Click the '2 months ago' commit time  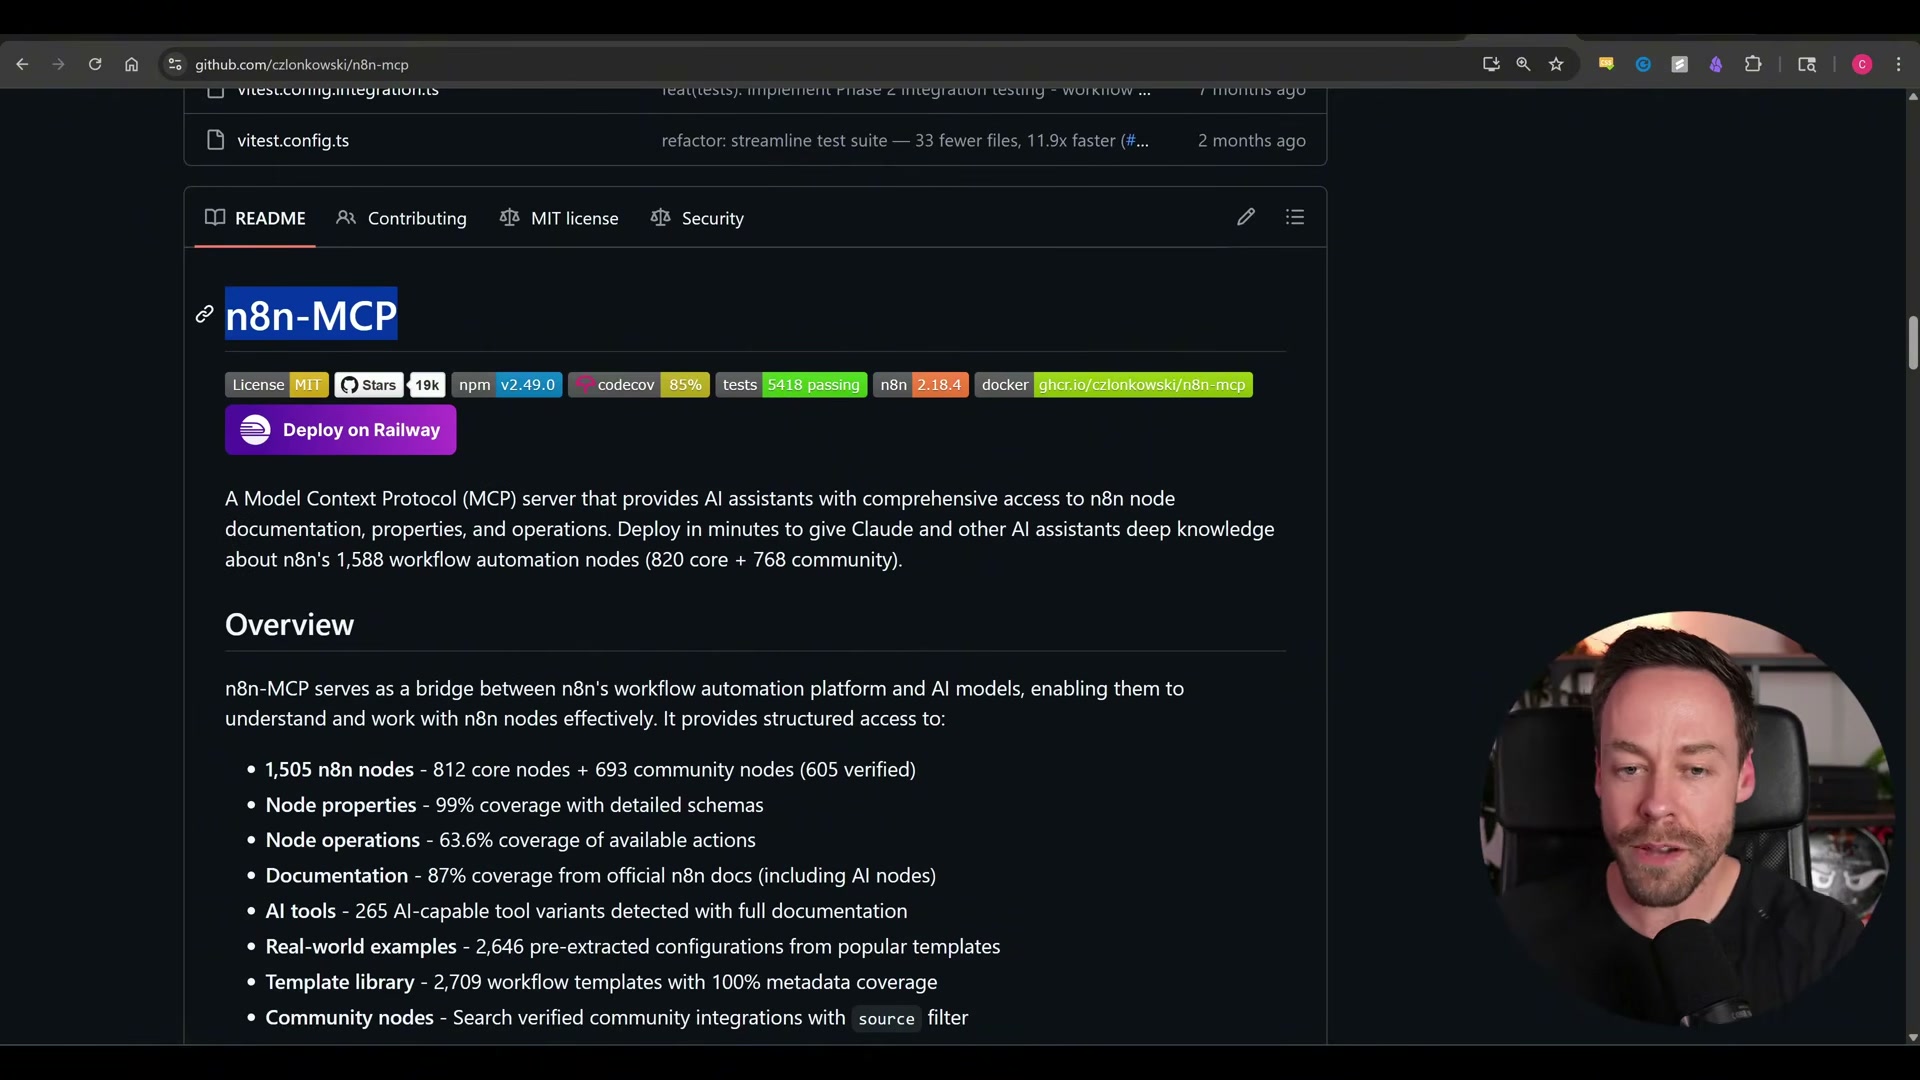coord(1252,140)
